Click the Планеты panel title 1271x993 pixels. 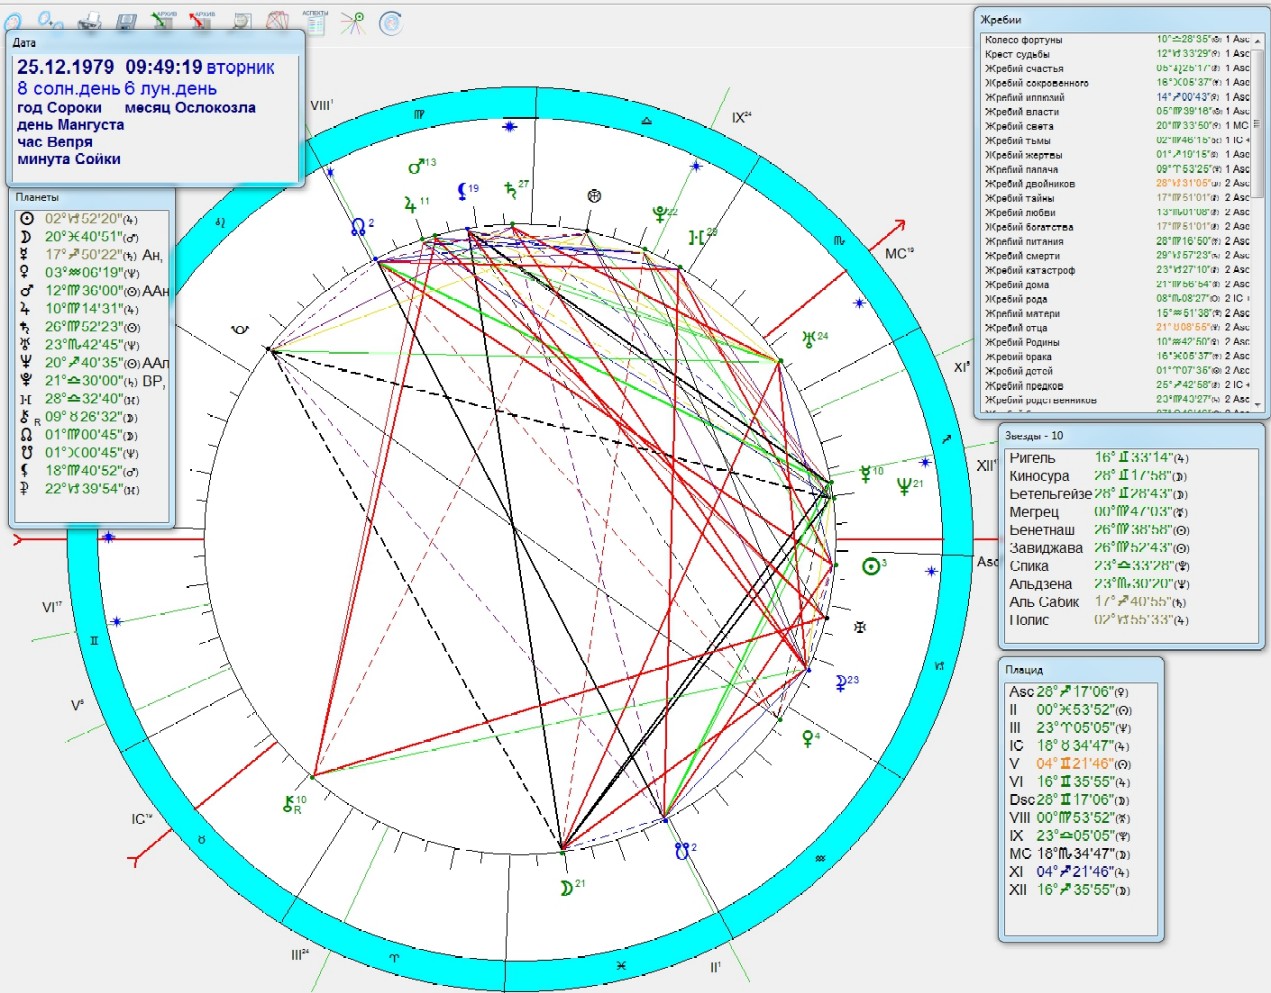coord(37,197)
